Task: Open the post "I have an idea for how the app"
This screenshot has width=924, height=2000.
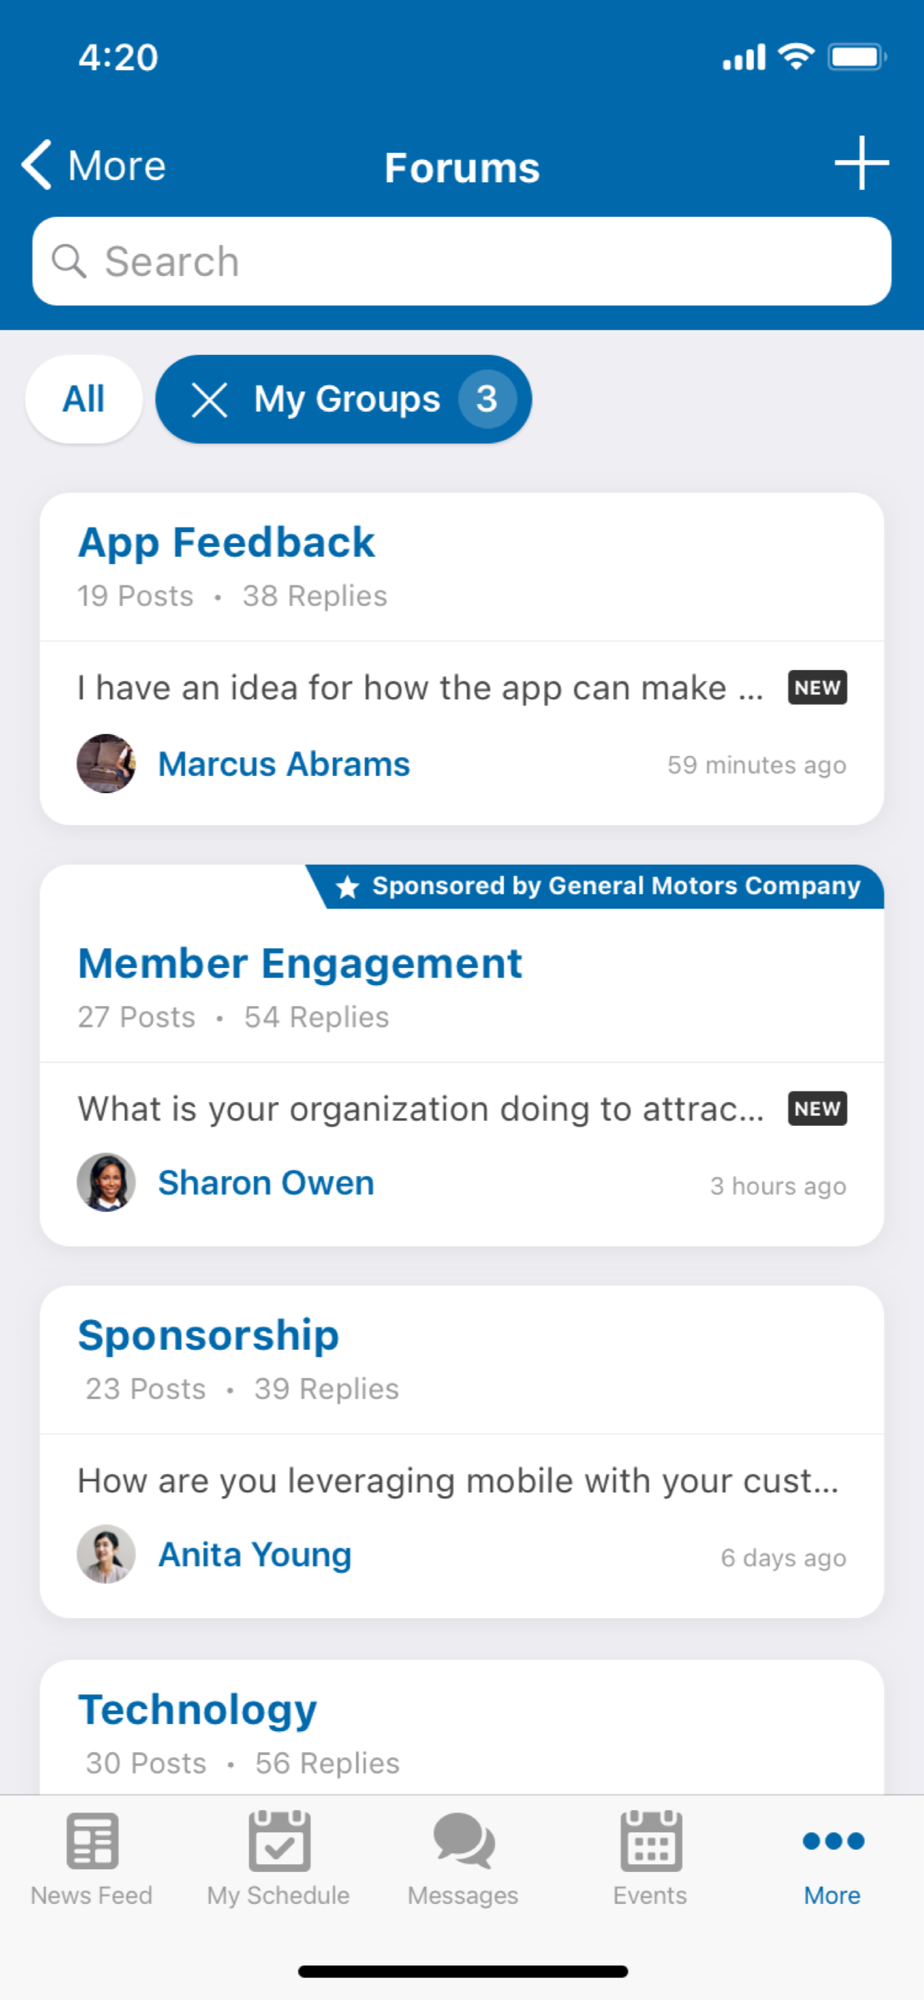Action: click(x=420, y=689)
